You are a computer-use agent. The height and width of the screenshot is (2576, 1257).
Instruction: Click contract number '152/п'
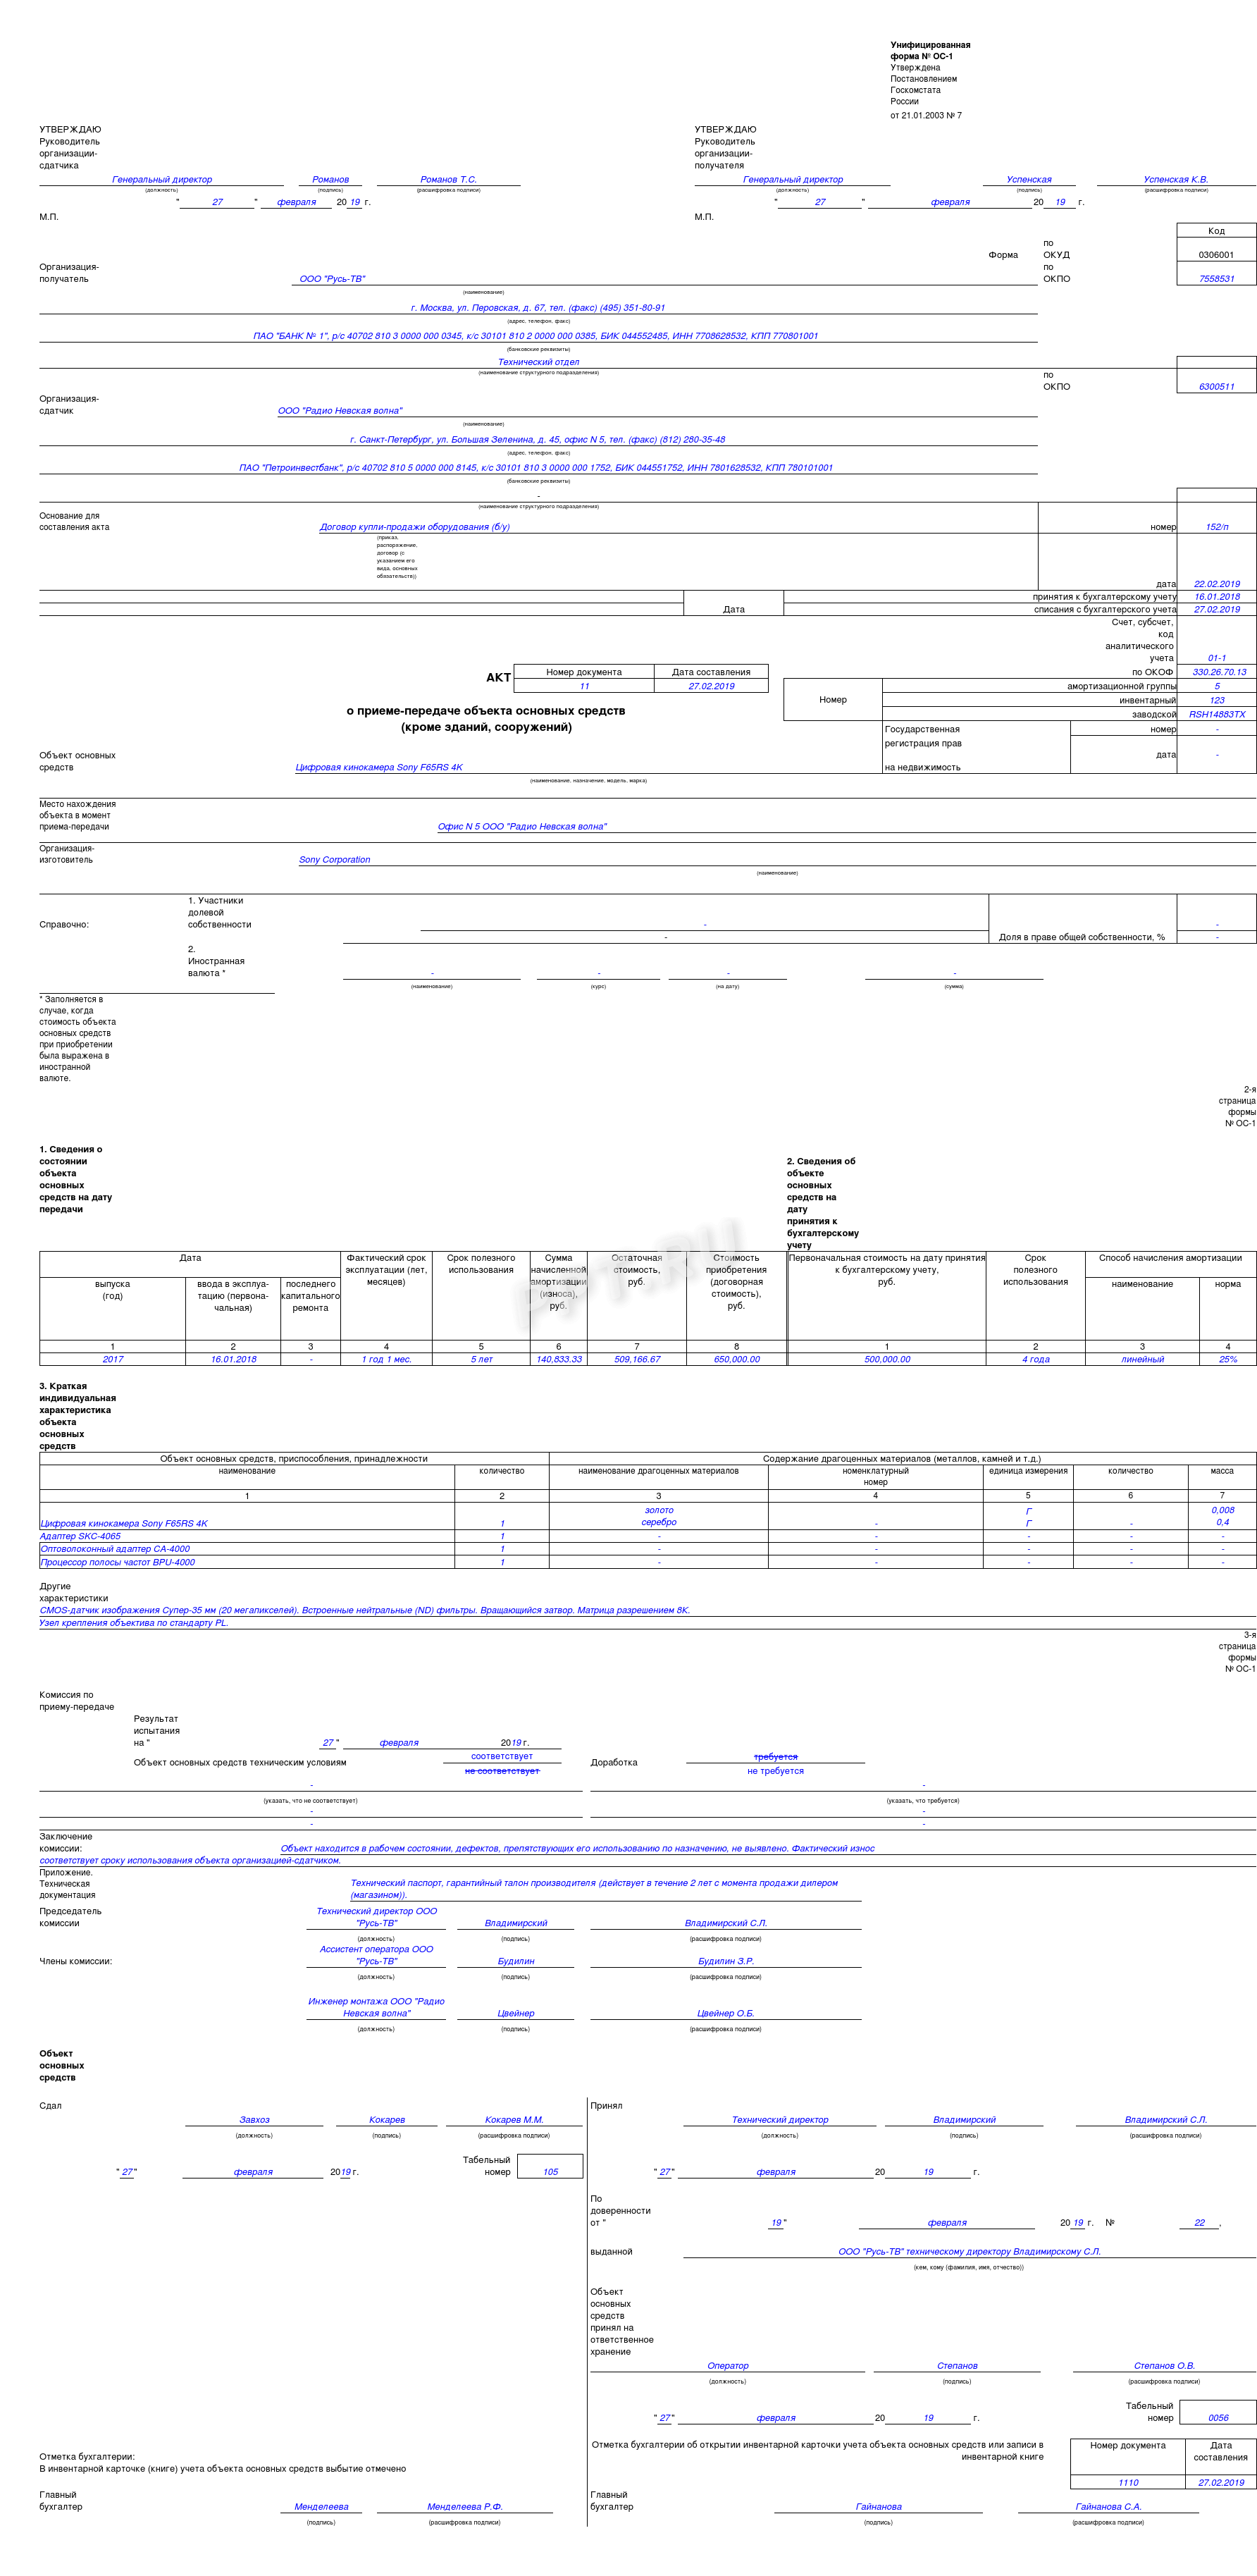coord(1216,527)
